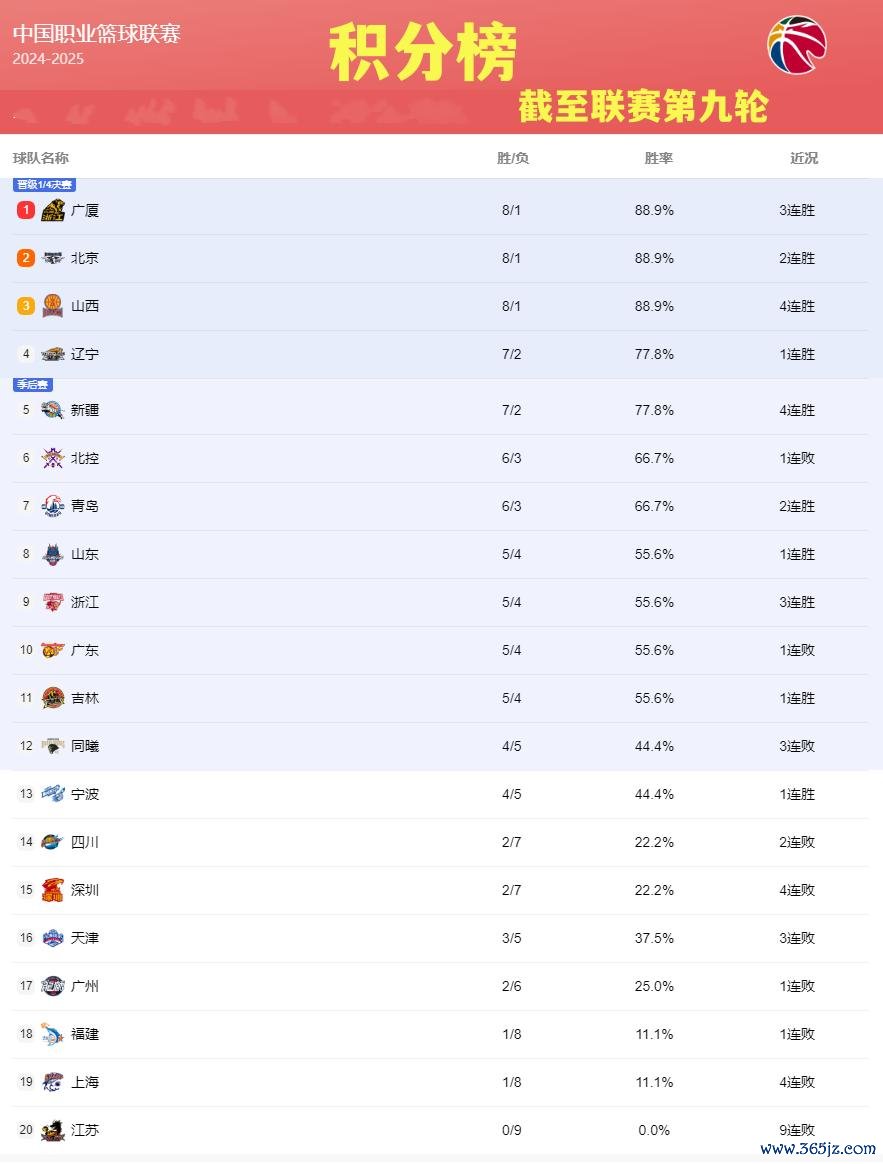Click the orange rank 2 badge
Viewport: 883px width, 1164px height.
coord(26,258)
